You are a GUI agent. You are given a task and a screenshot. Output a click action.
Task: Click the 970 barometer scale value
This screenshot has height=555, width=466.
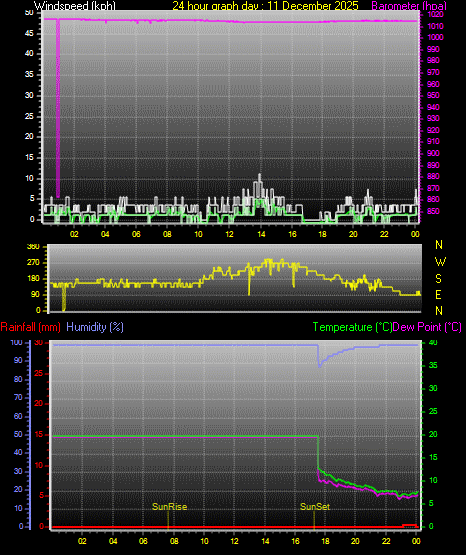pos(433,73)
